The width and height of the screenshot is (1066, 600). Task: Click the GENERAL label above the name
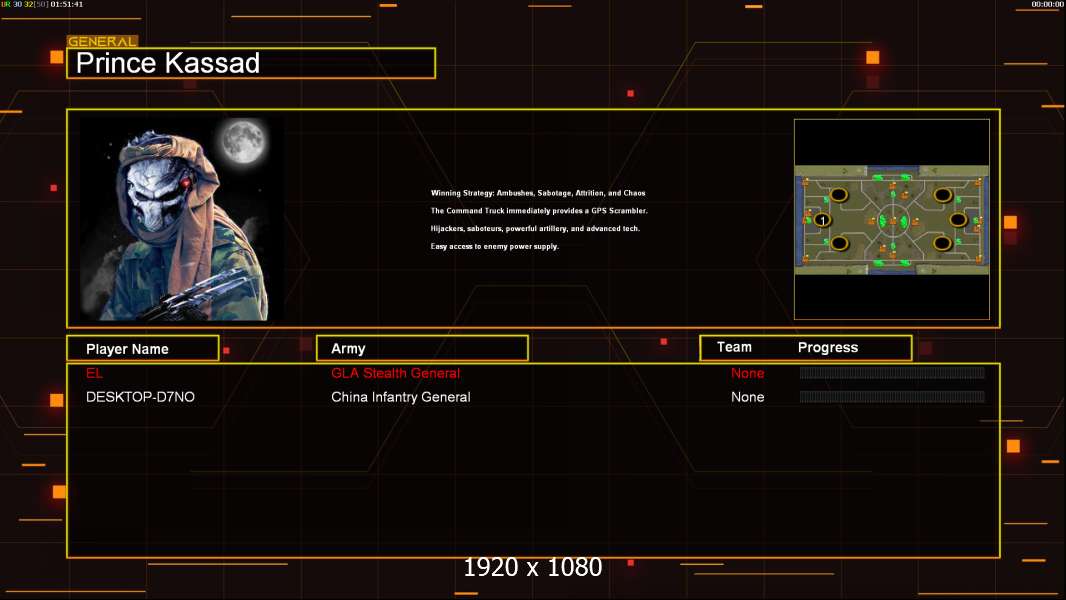point(102,41)
